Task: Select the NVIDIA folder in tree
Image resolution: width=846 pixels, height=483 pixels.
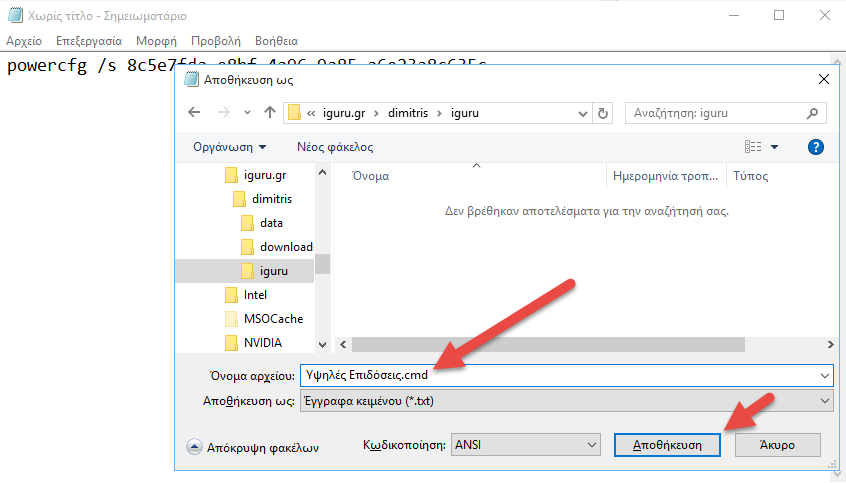Action: 262,343
